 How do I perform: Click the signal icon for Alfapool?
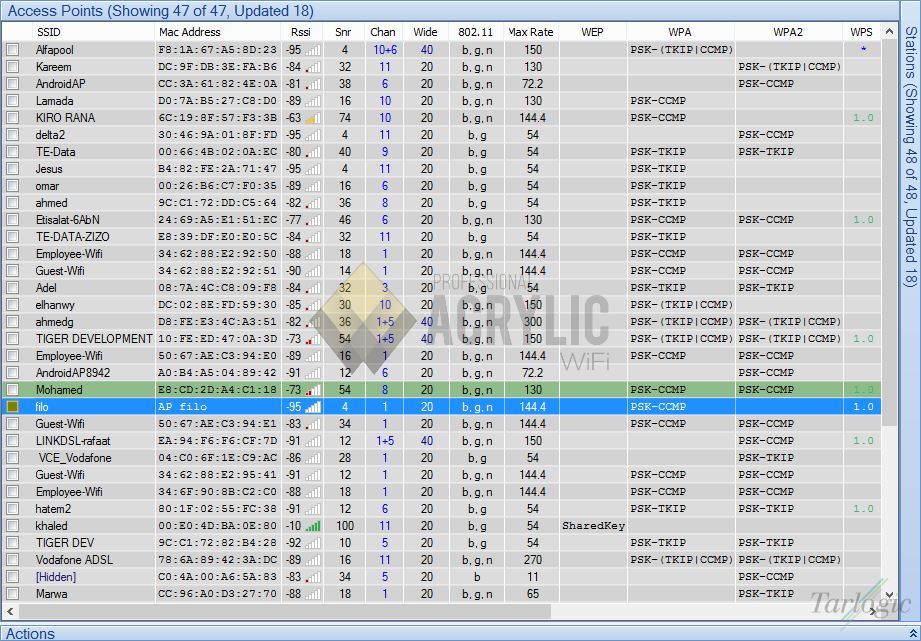tap(313, 50)
